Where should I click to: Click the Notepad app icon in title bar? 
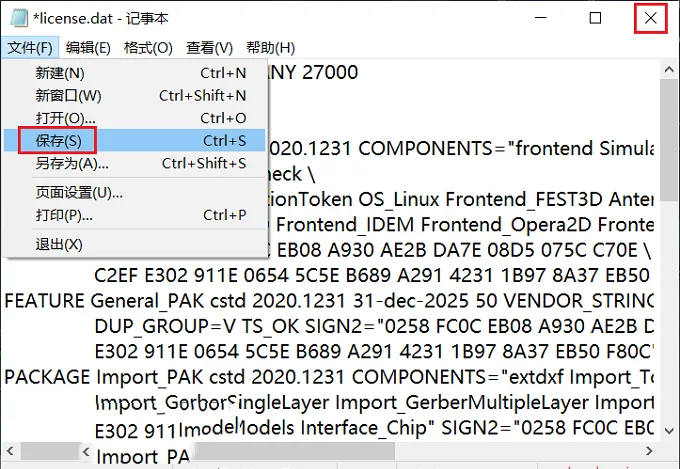(x=19, y=18)
